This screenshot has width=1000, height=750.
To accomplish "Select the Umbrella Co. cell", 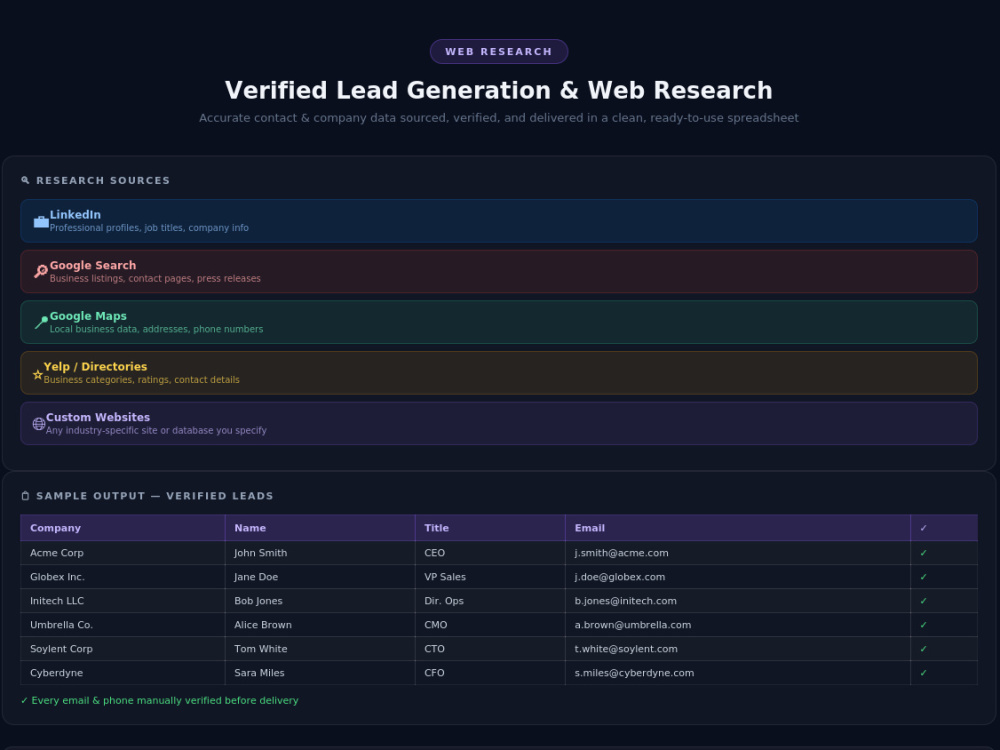I will click(122, 625).
